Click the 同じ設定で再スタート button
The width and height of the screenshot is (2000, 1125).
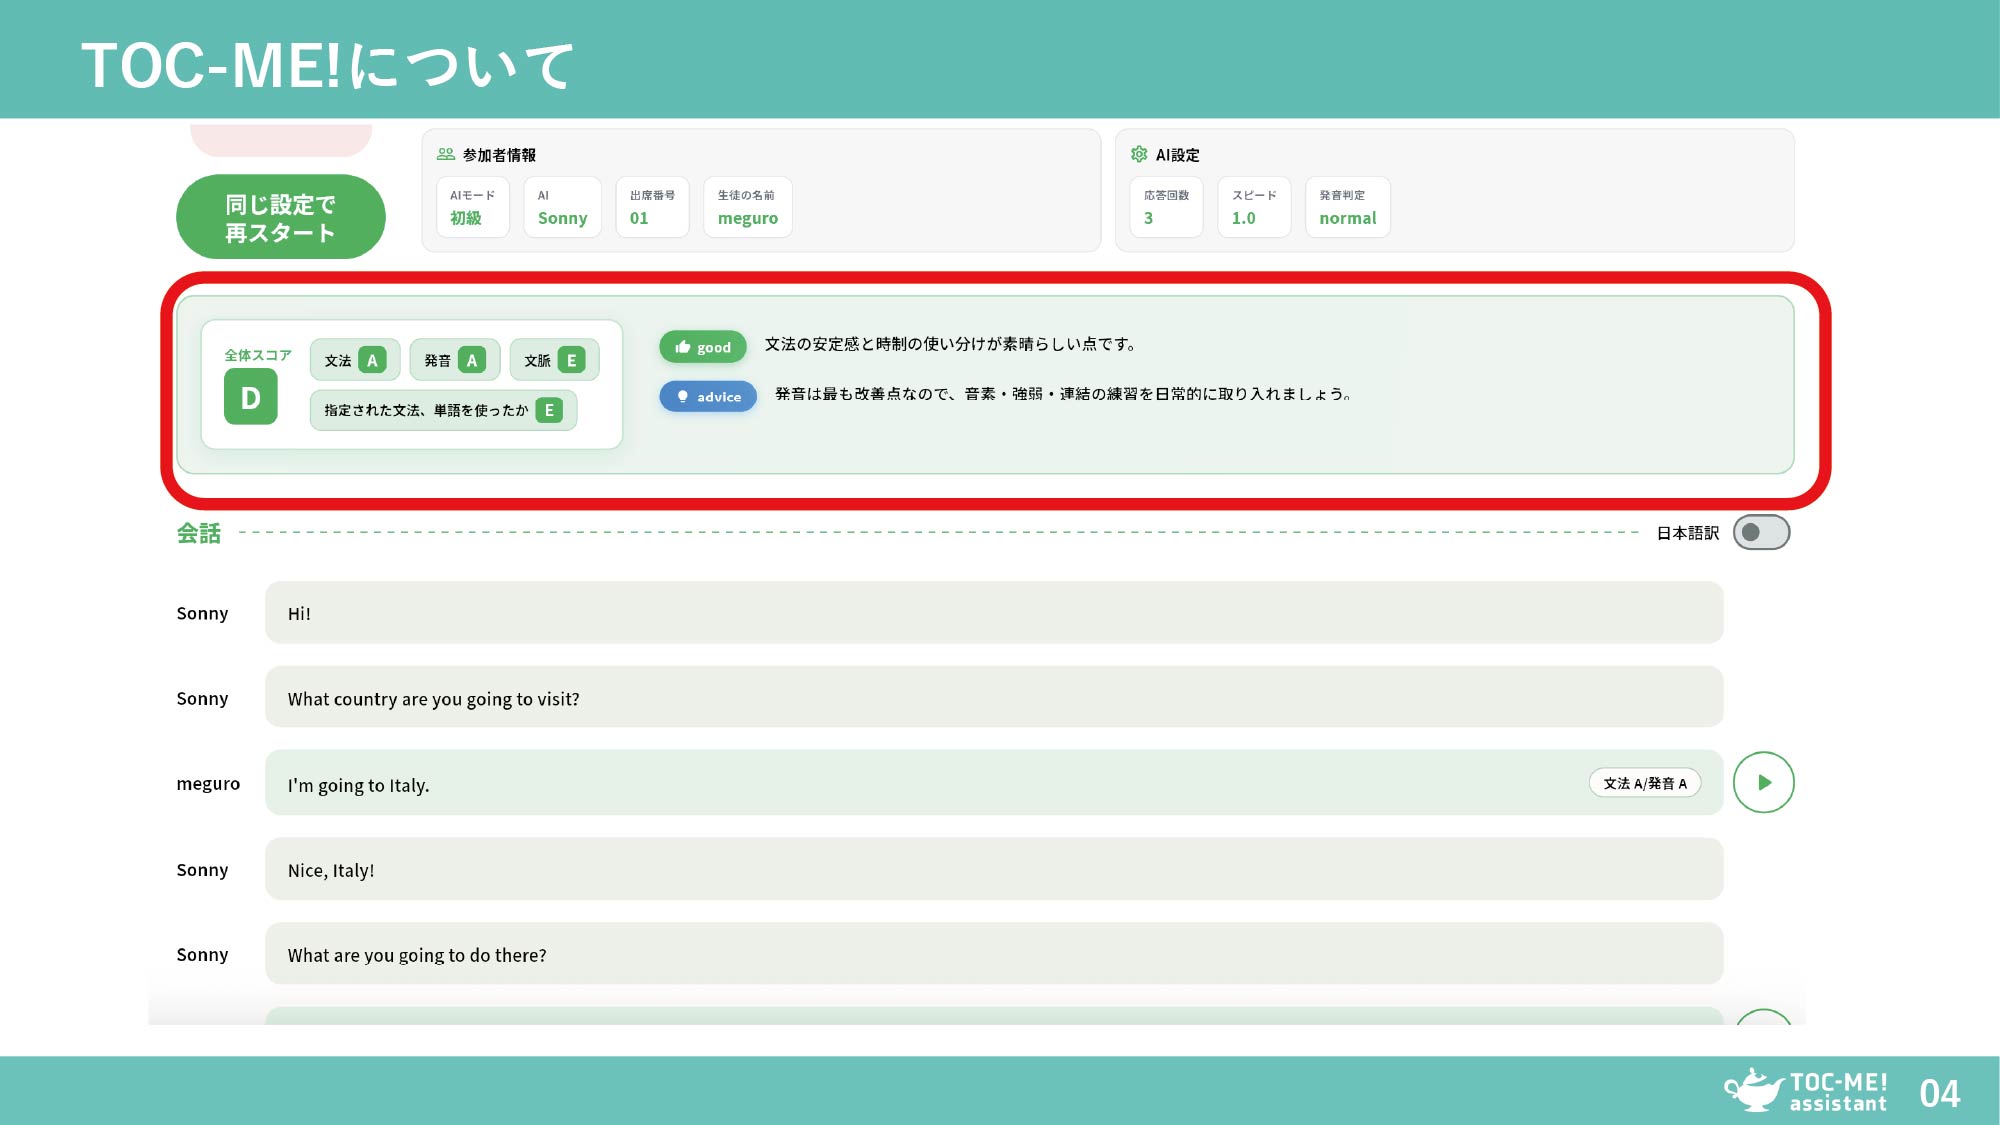click(280, 218)
